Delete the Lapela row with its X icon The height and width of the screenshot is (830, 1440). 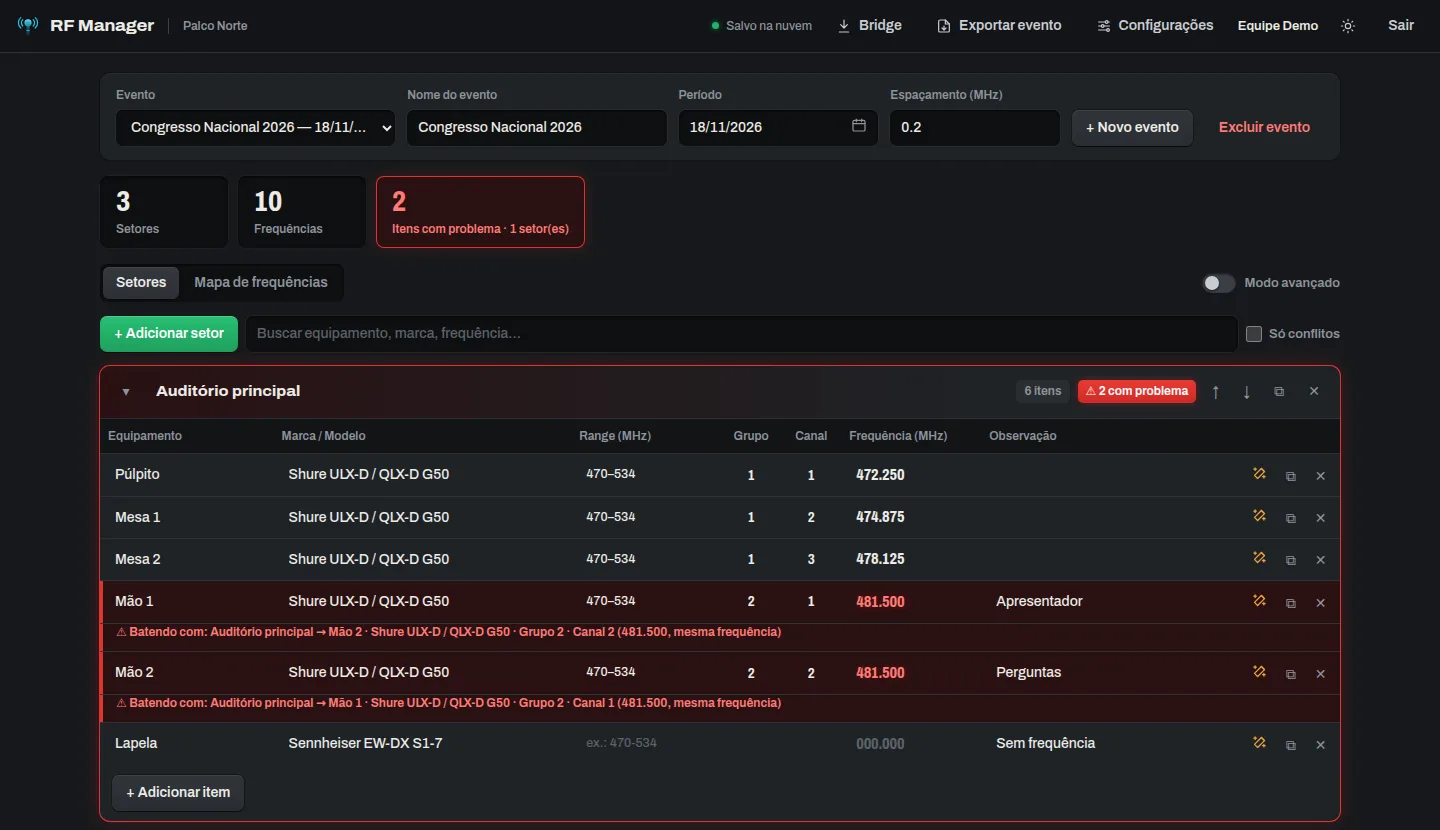[x=1320, y=745]
